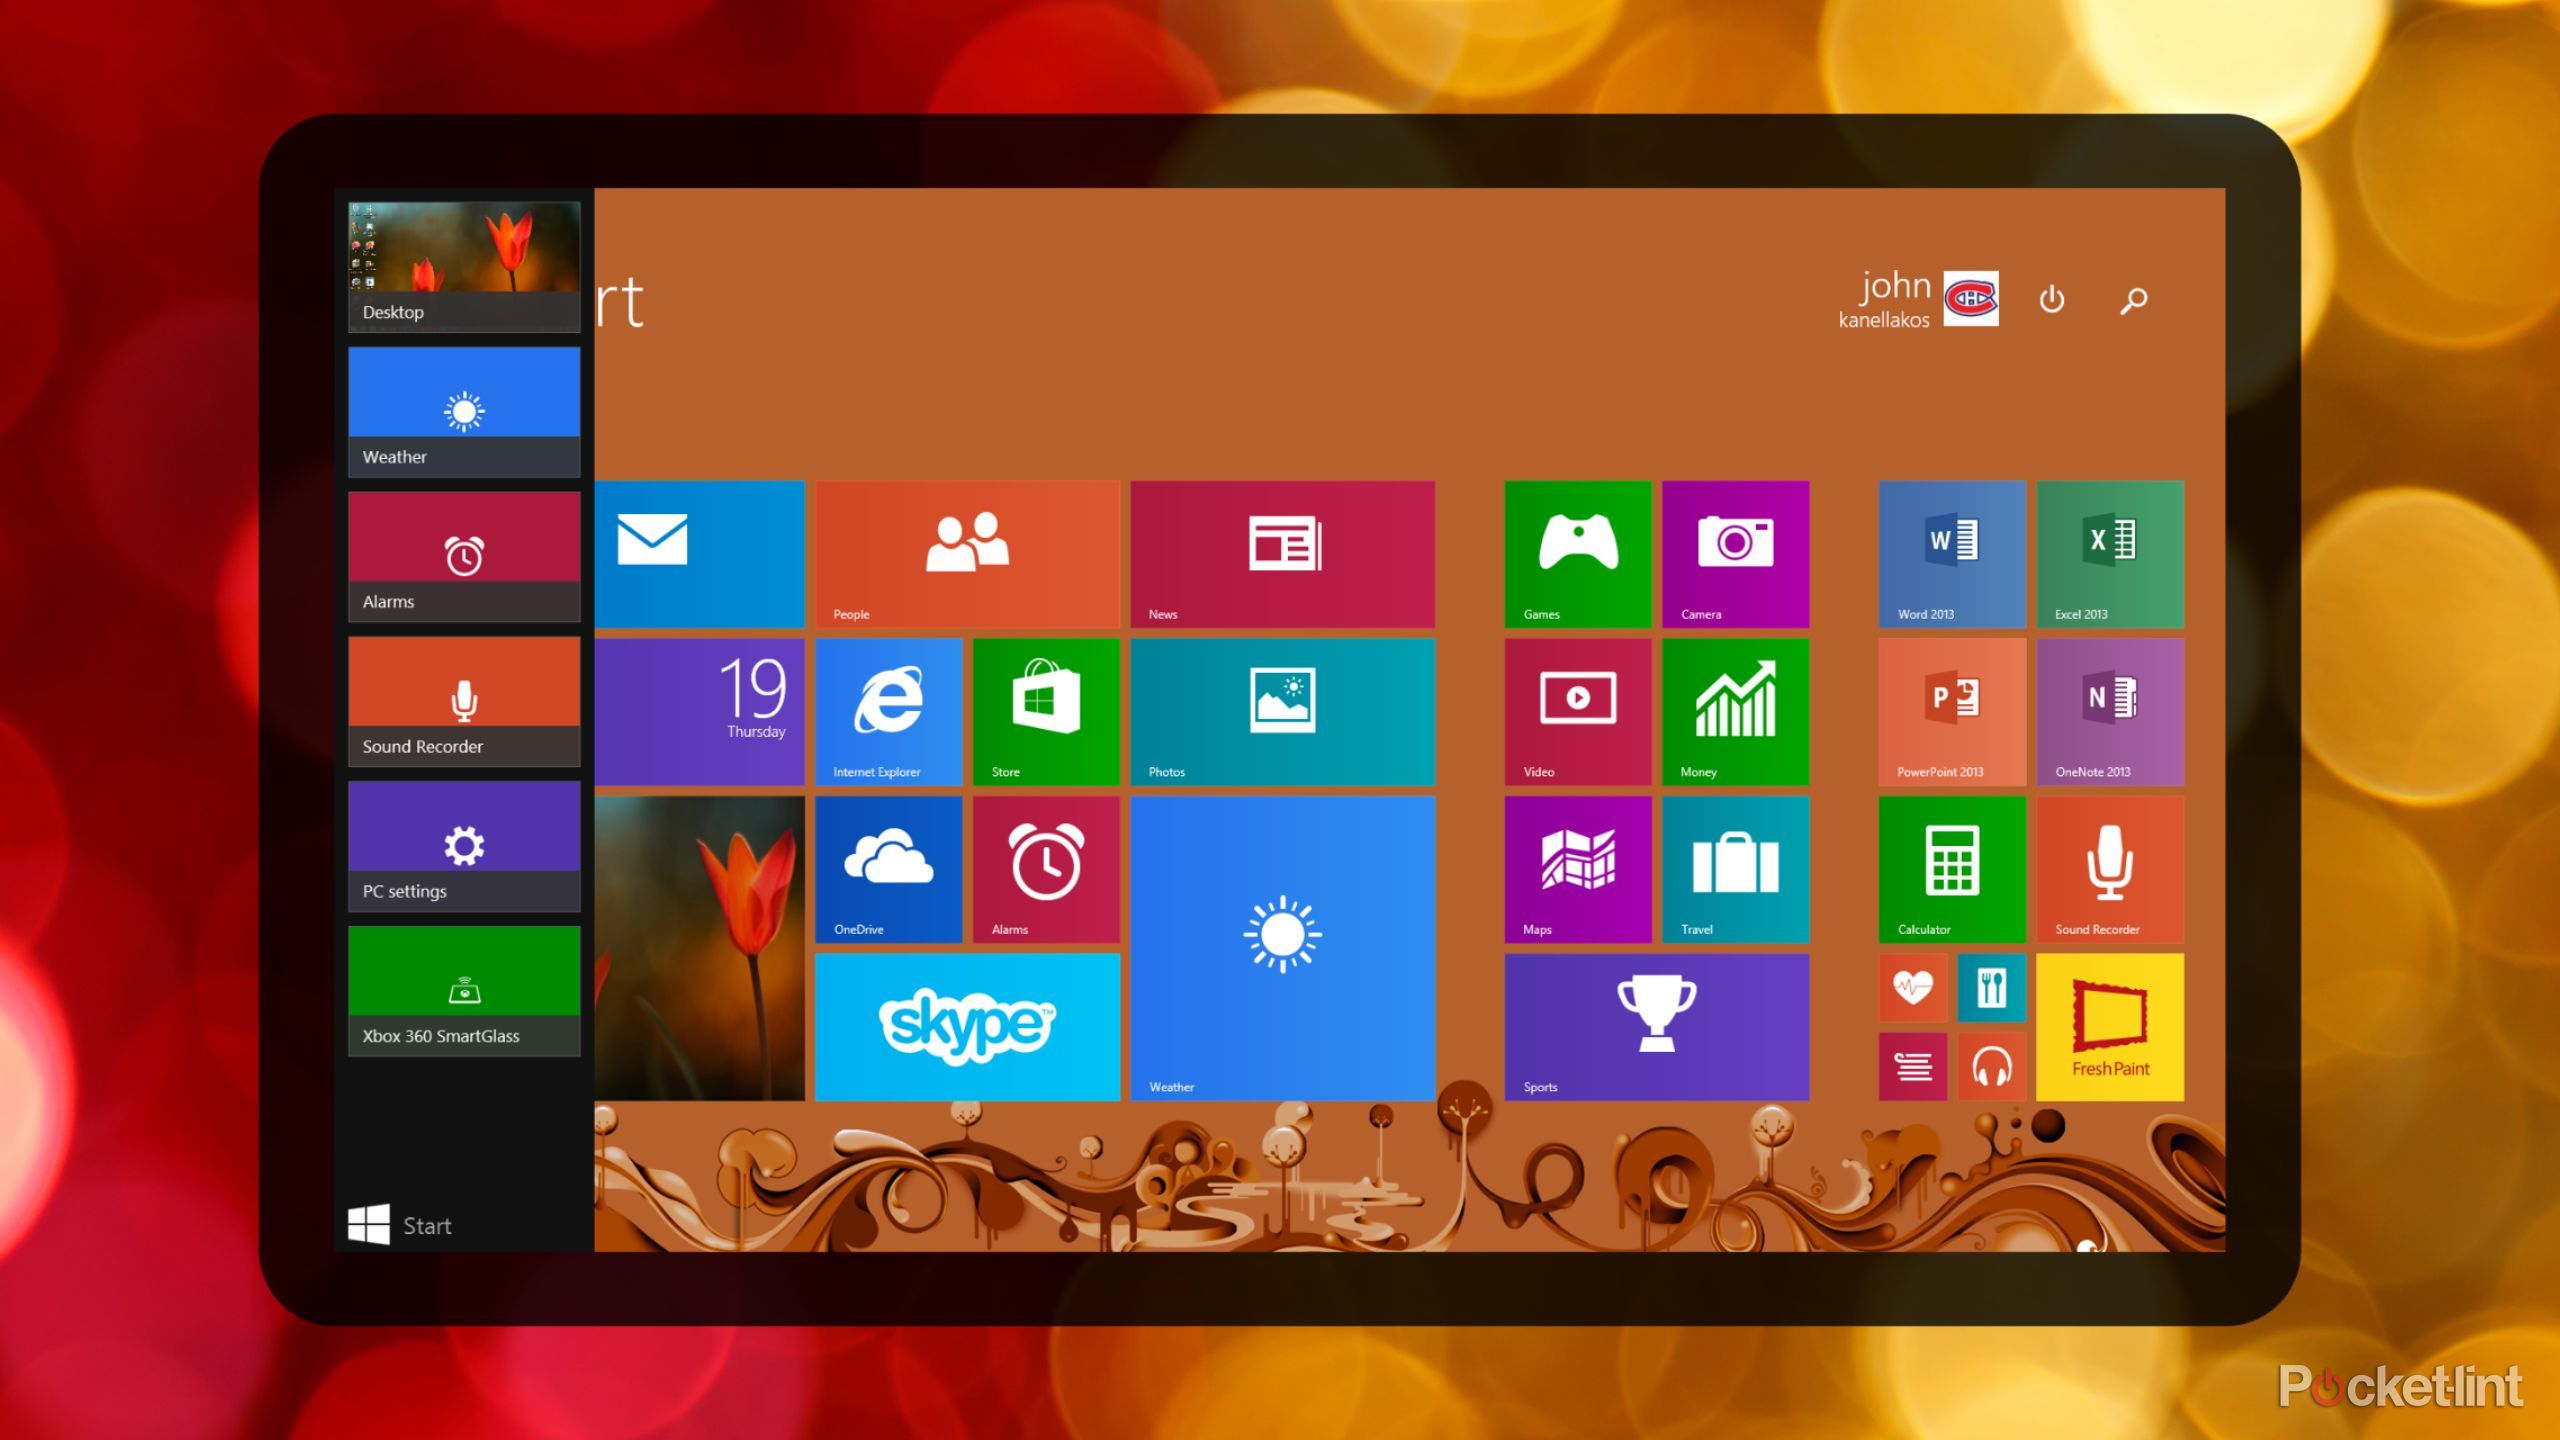2560x1440 pixels.
Task: Launch the Fresh Paint tile
Action: pyautogui.click(x=2110, y=1027)
